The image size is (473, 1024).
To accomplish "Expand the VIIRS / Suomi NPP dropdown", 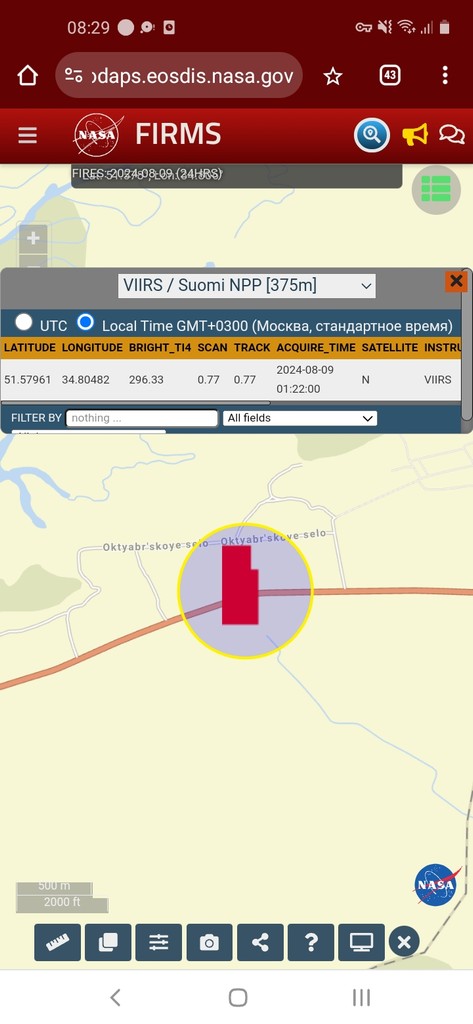I will (247, 285).
